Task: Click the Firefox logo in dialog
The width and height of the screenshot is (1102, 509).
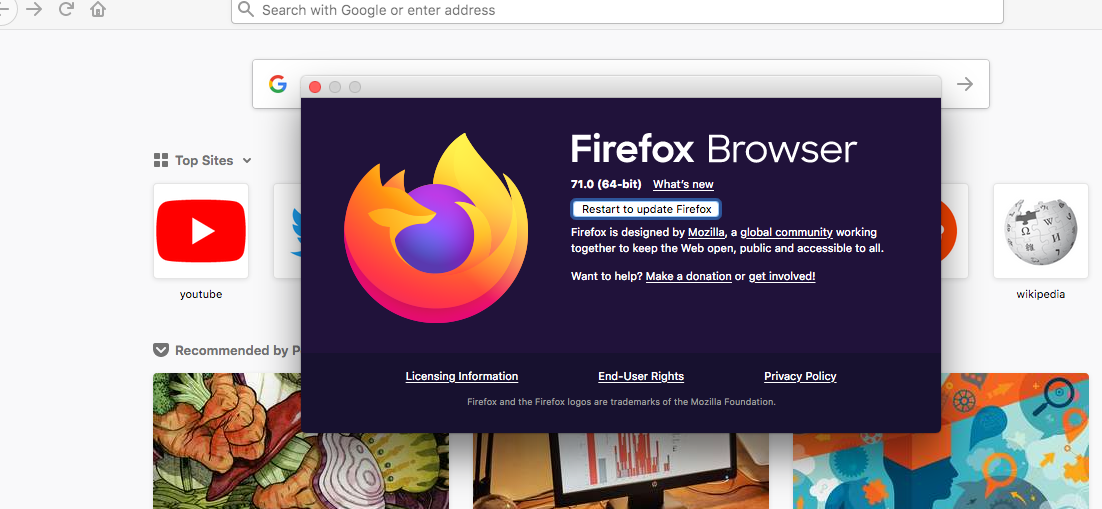Action: coord(436,227)
